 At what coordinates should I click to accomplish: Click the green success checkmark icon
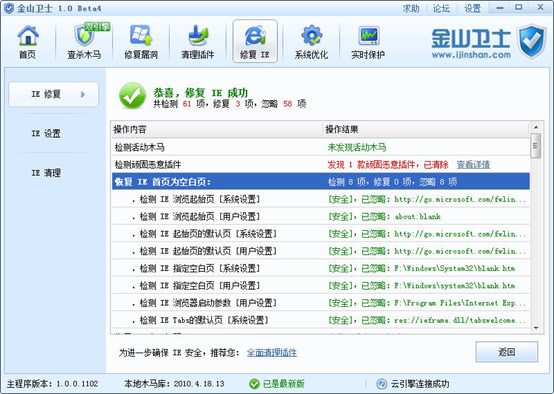pos(132,96)
